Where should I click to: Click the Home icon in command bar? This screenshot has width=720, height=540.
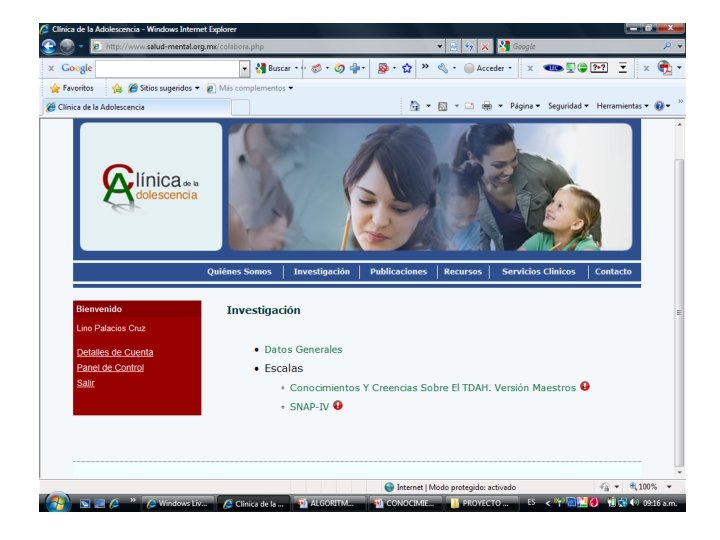(x=415, y=106)
